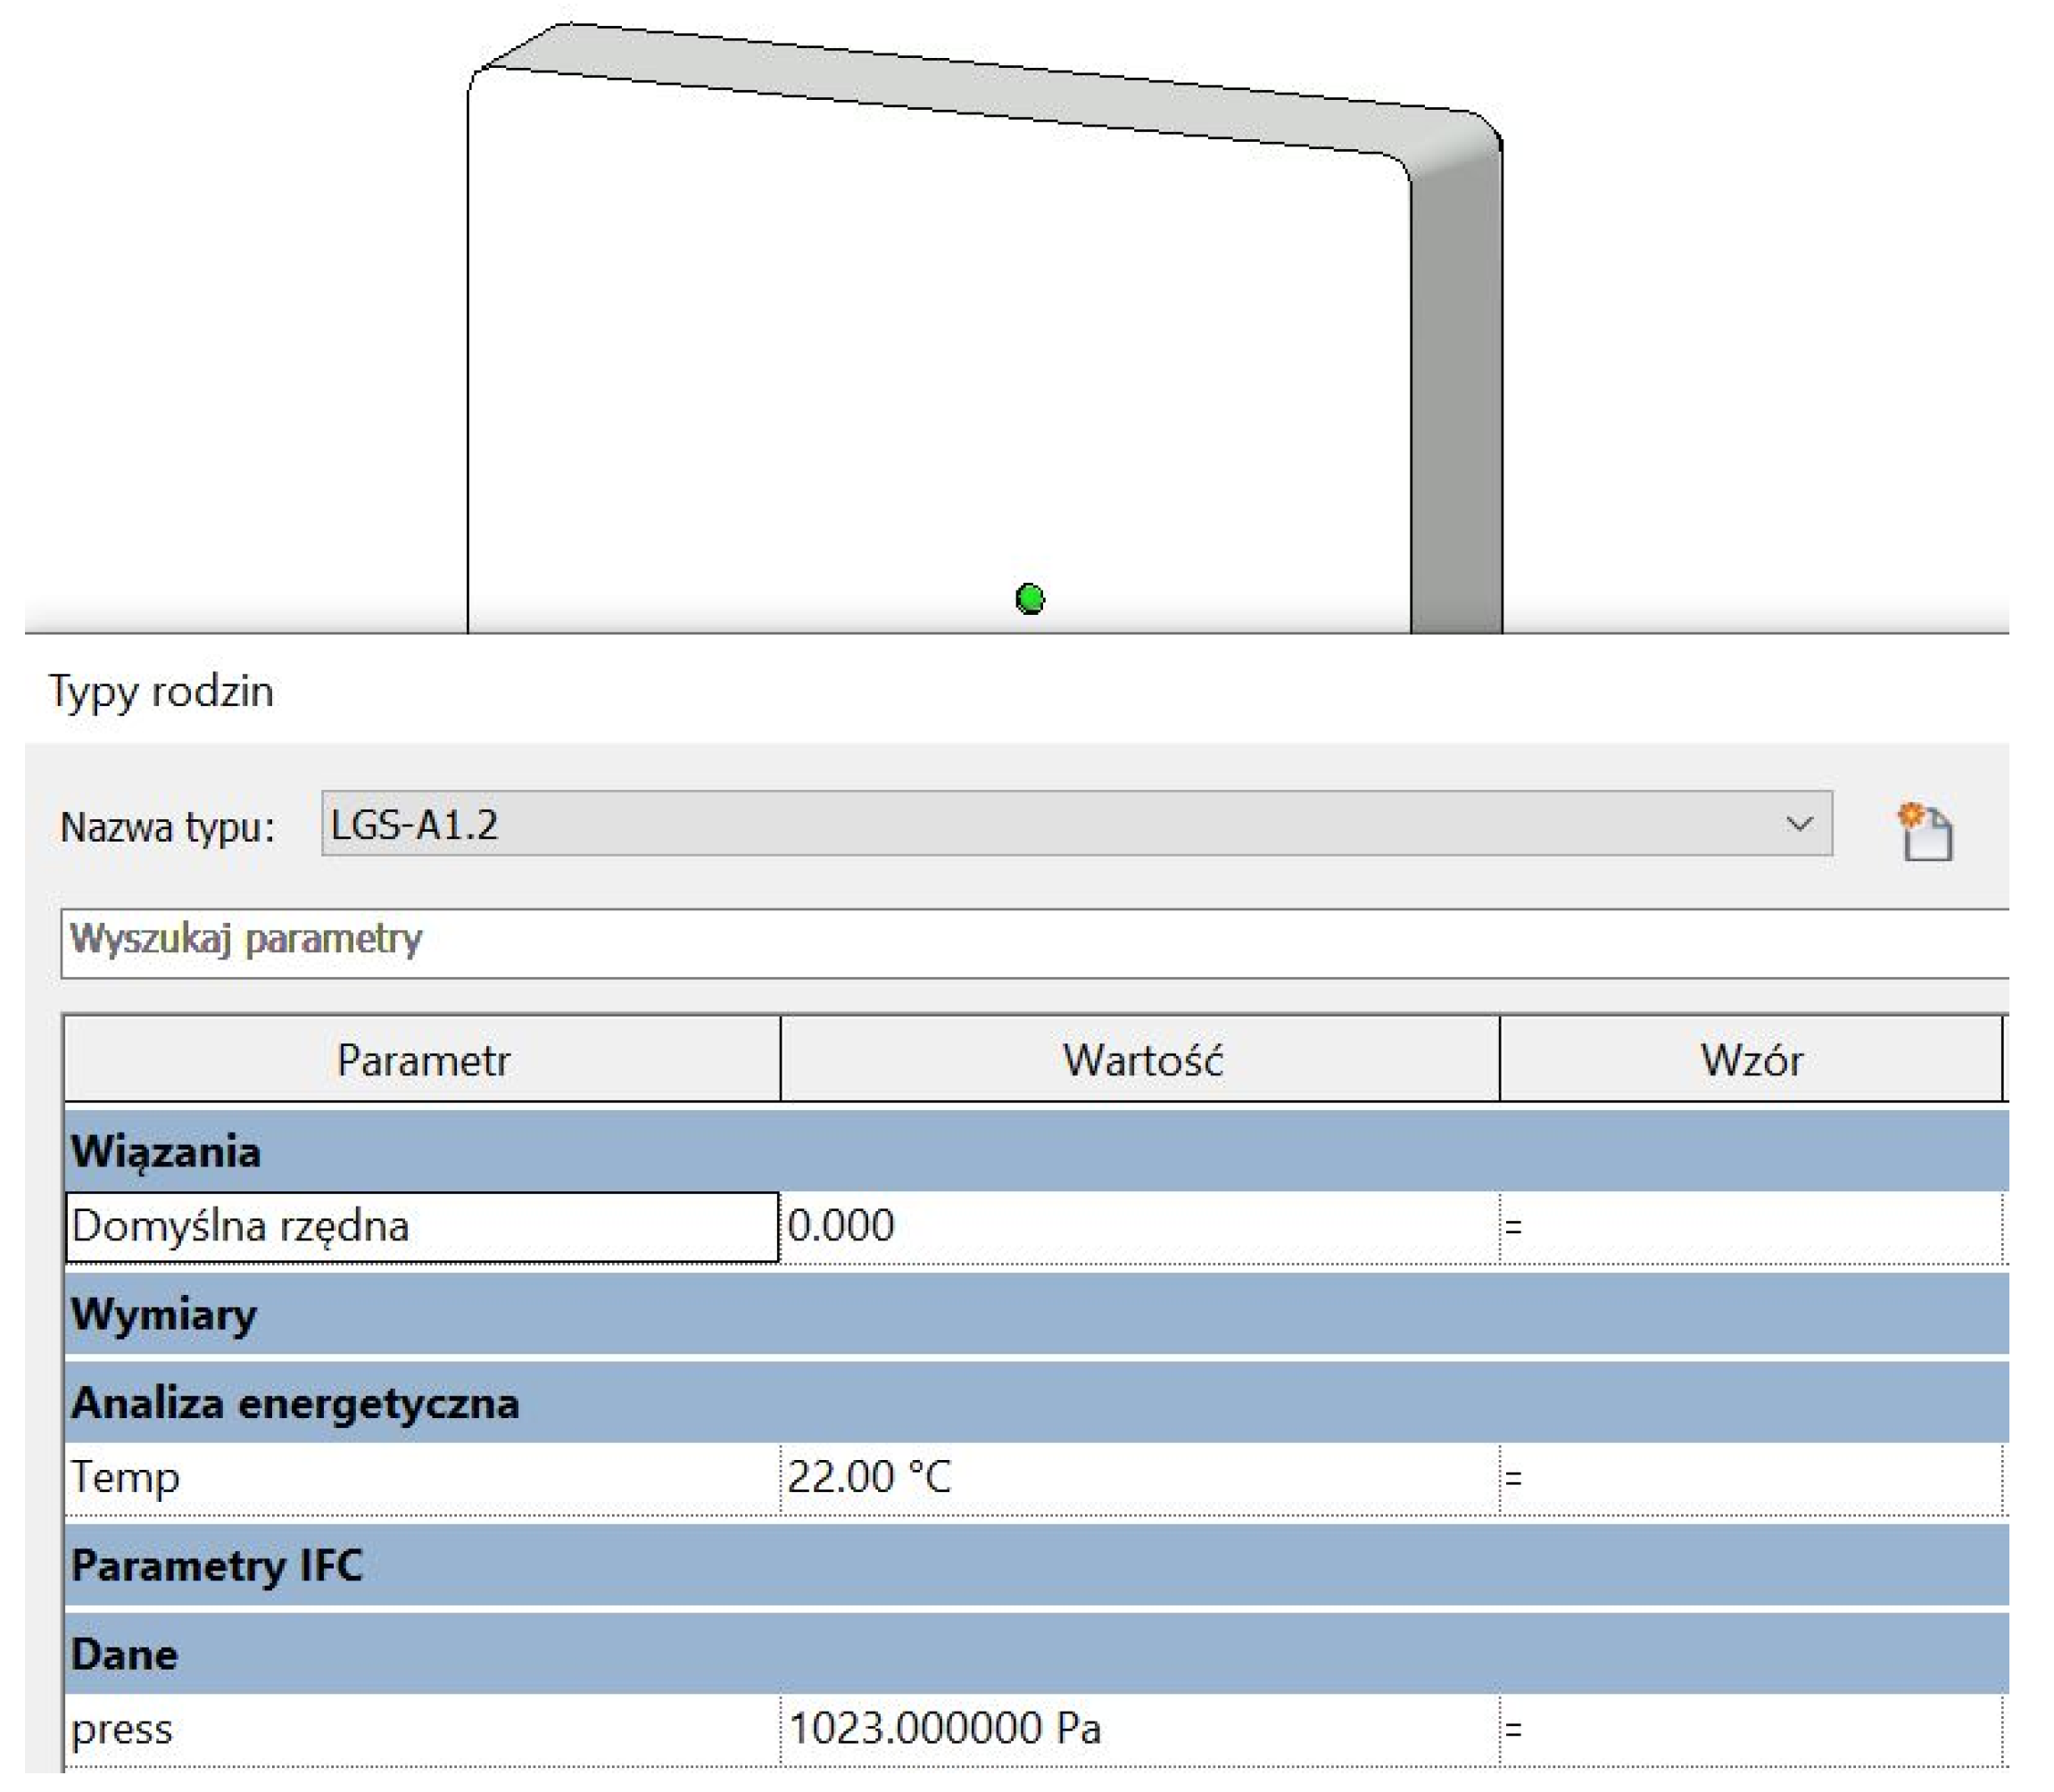Click the Wartość column header

(x=1141, y=1060)
